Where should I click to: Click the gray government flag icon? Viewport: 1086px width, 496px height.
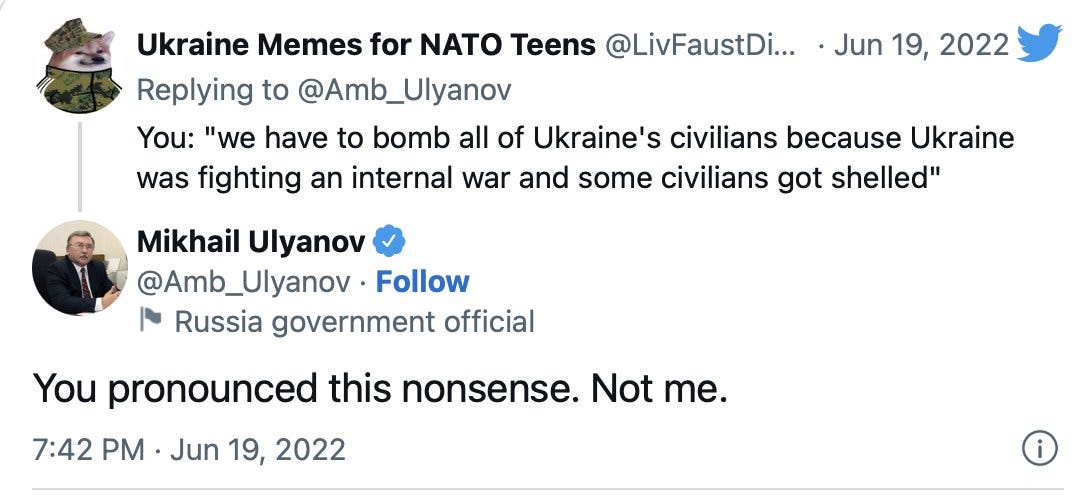(152, 321)
